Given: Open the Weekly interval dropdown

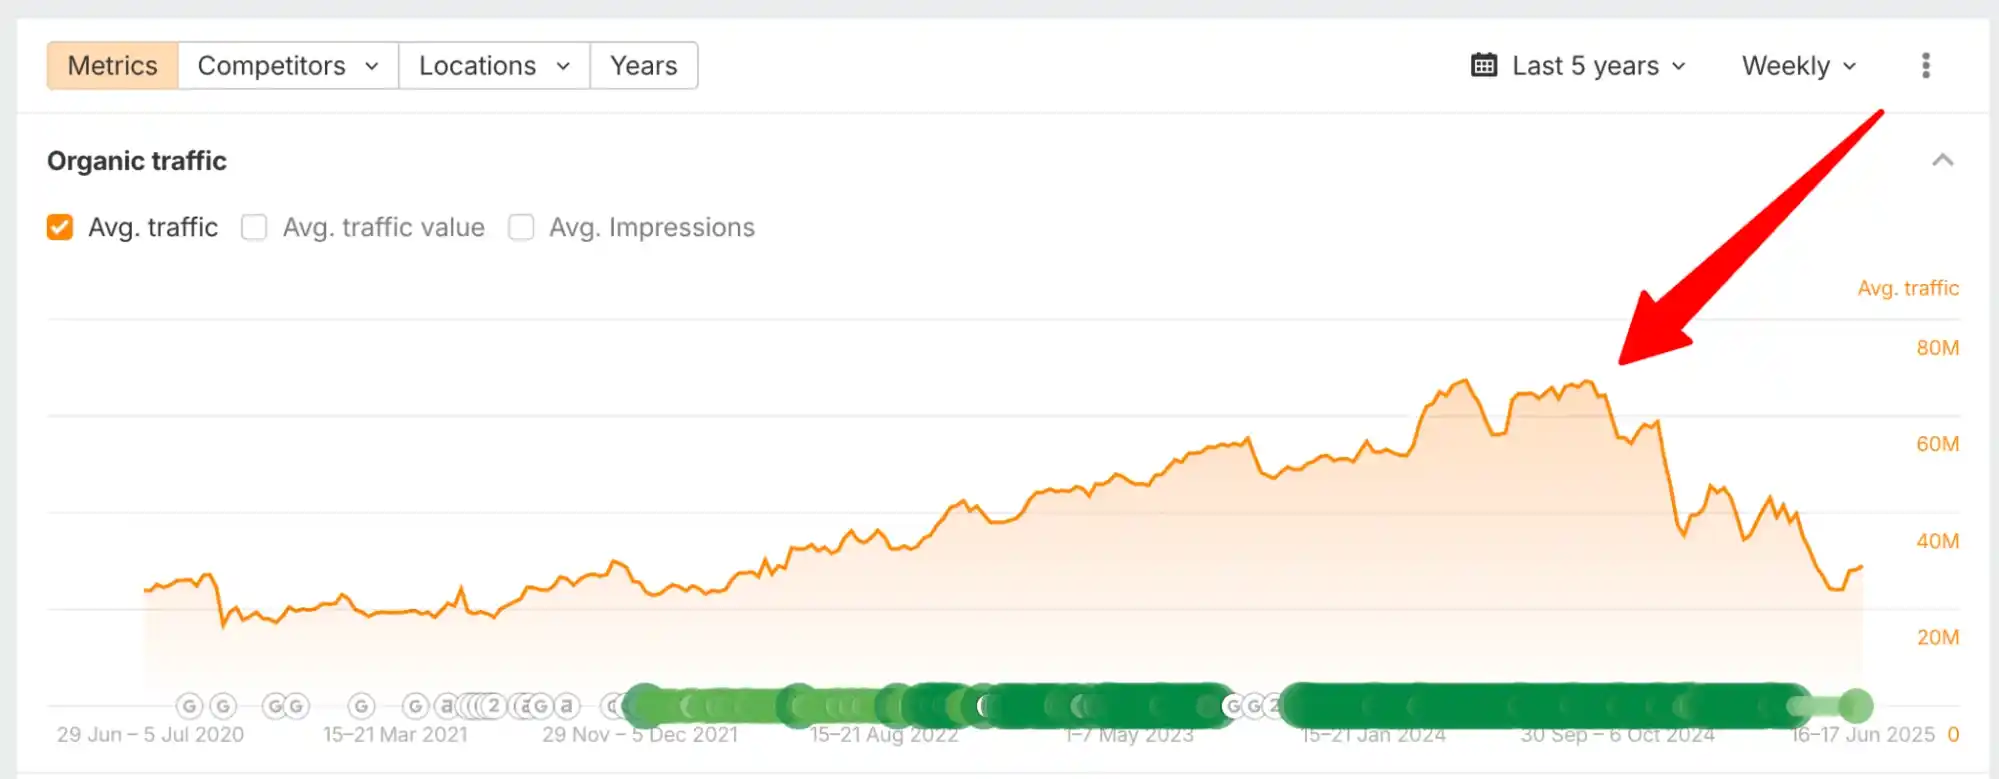Looking at the screenshot, I should point(1798,66).
